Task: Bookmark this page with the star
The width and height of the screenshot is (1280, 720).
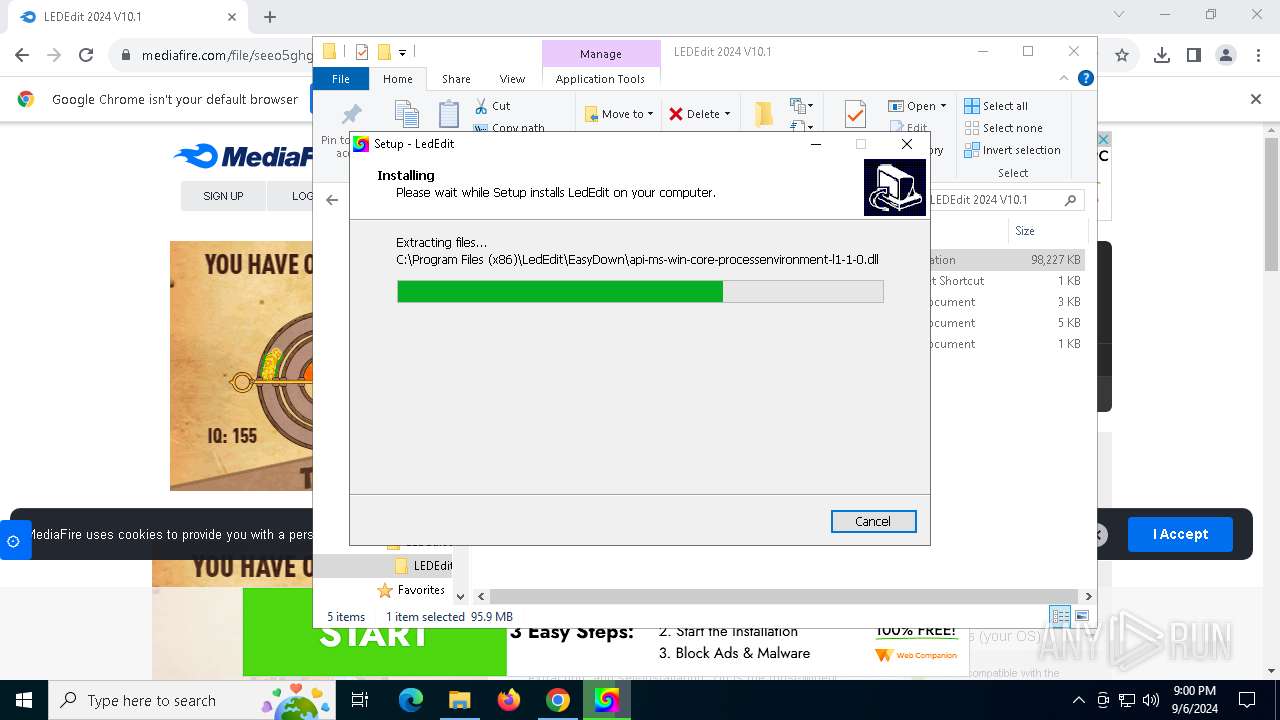Action: (1122, 56)
